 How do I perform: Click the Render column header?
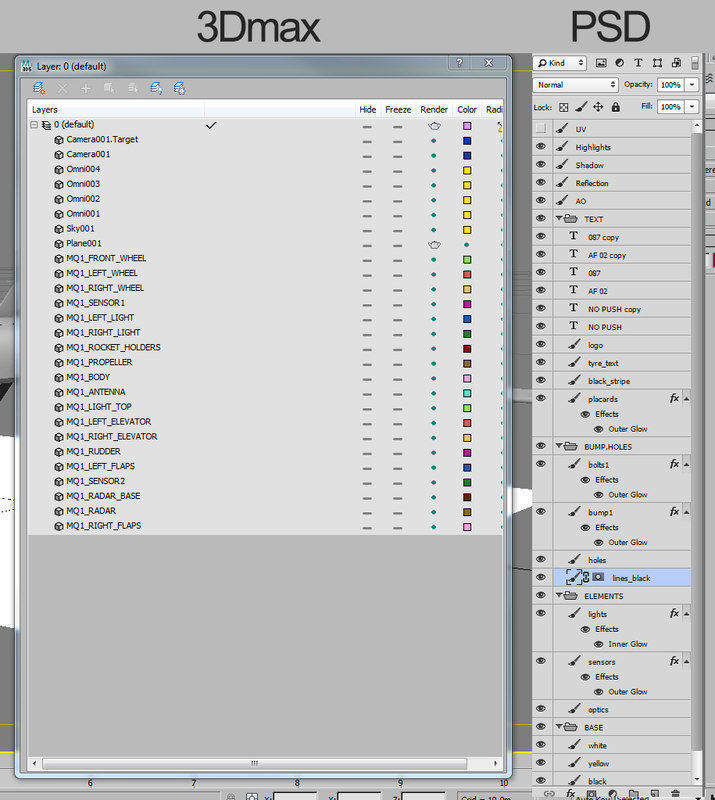434,110
